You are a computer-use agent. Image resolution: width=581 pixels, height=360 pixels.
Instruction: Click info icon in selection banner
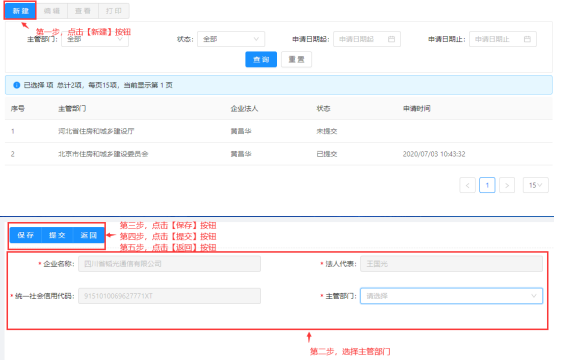[x=16, y=85]
